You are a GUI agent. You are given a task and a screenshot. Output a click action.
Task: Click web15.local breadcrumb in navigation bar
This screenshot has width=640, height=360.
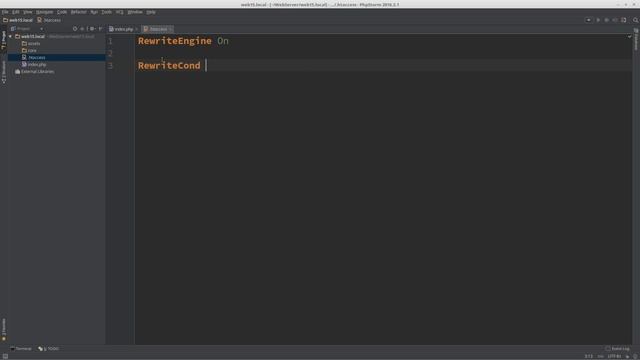click(x=18, y=20)
